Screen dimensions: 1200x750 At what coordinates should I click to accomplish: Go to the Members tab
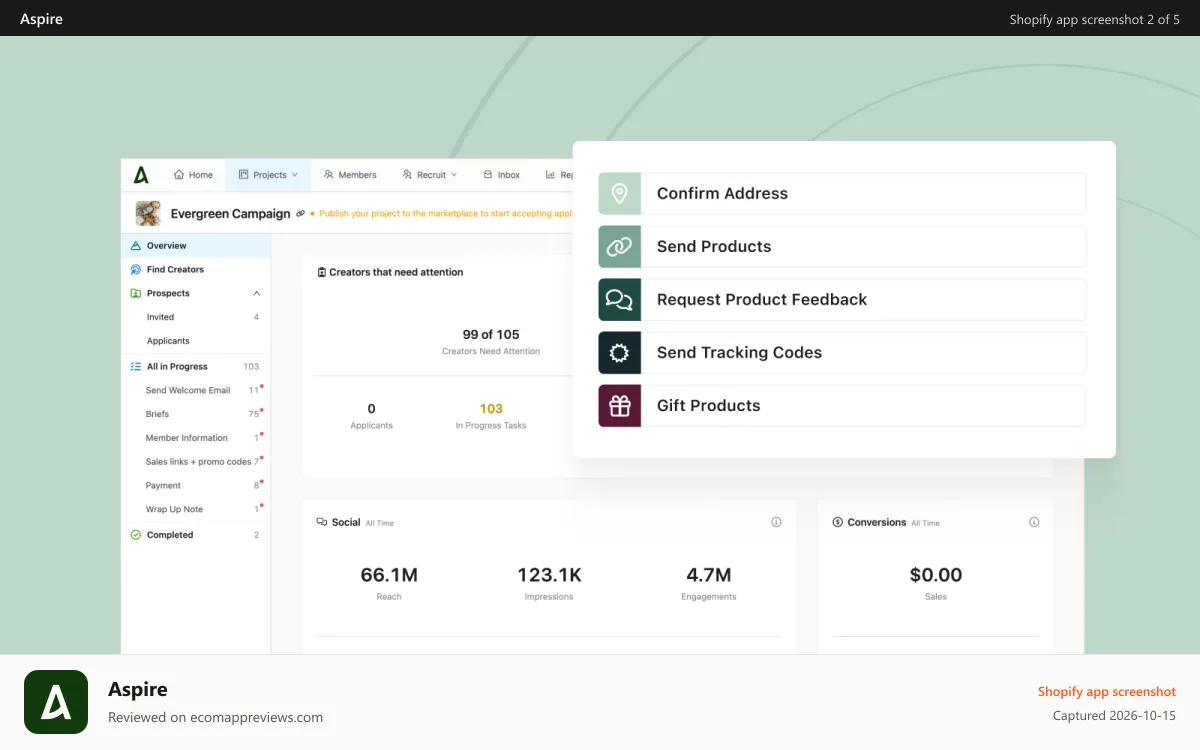pyautogui.click(x=350, y=175)
